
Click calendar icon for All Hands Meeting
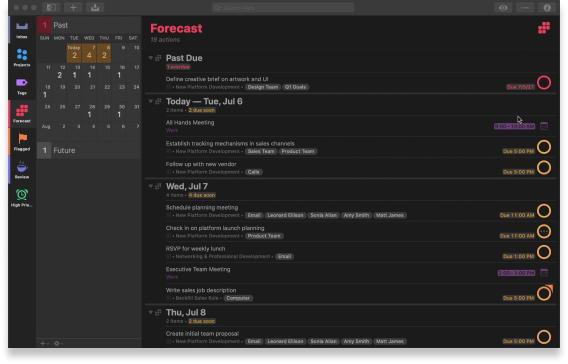(x=544, y=126)
